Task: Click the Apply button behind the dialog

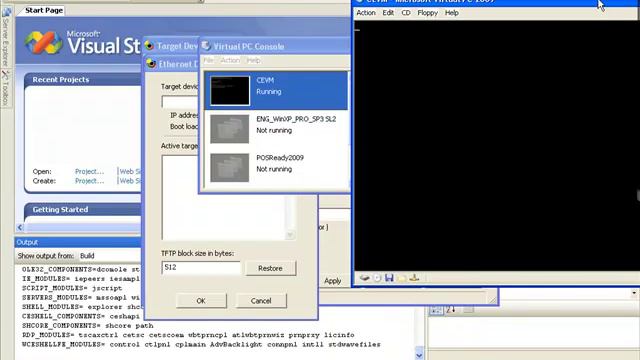Action: (x=333, y=281)
